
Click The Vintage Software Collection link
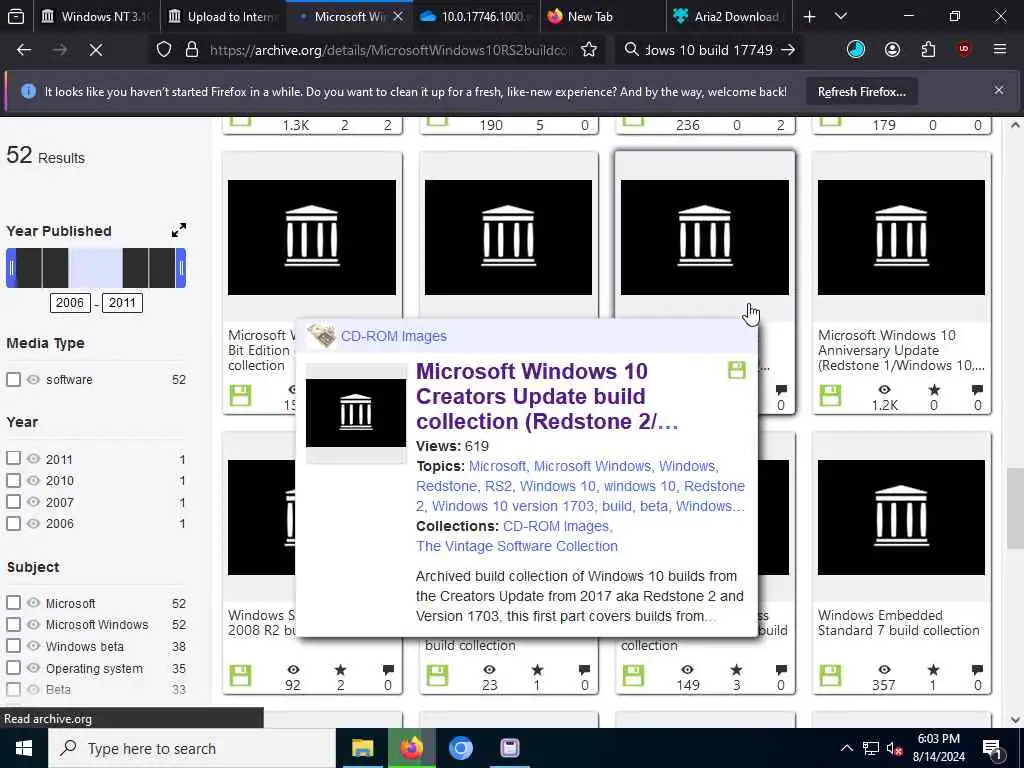point(517,546)
